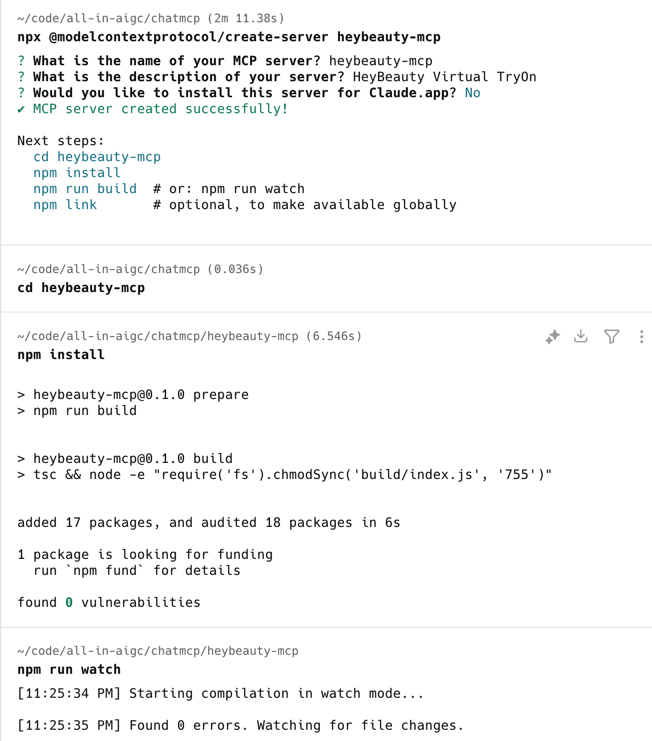Image resolution: width=652 pixels, height=741 pixels.
Task: Click 'cd heybeauty-mcp' under Next steps
Action: click(x=96, y=157)
